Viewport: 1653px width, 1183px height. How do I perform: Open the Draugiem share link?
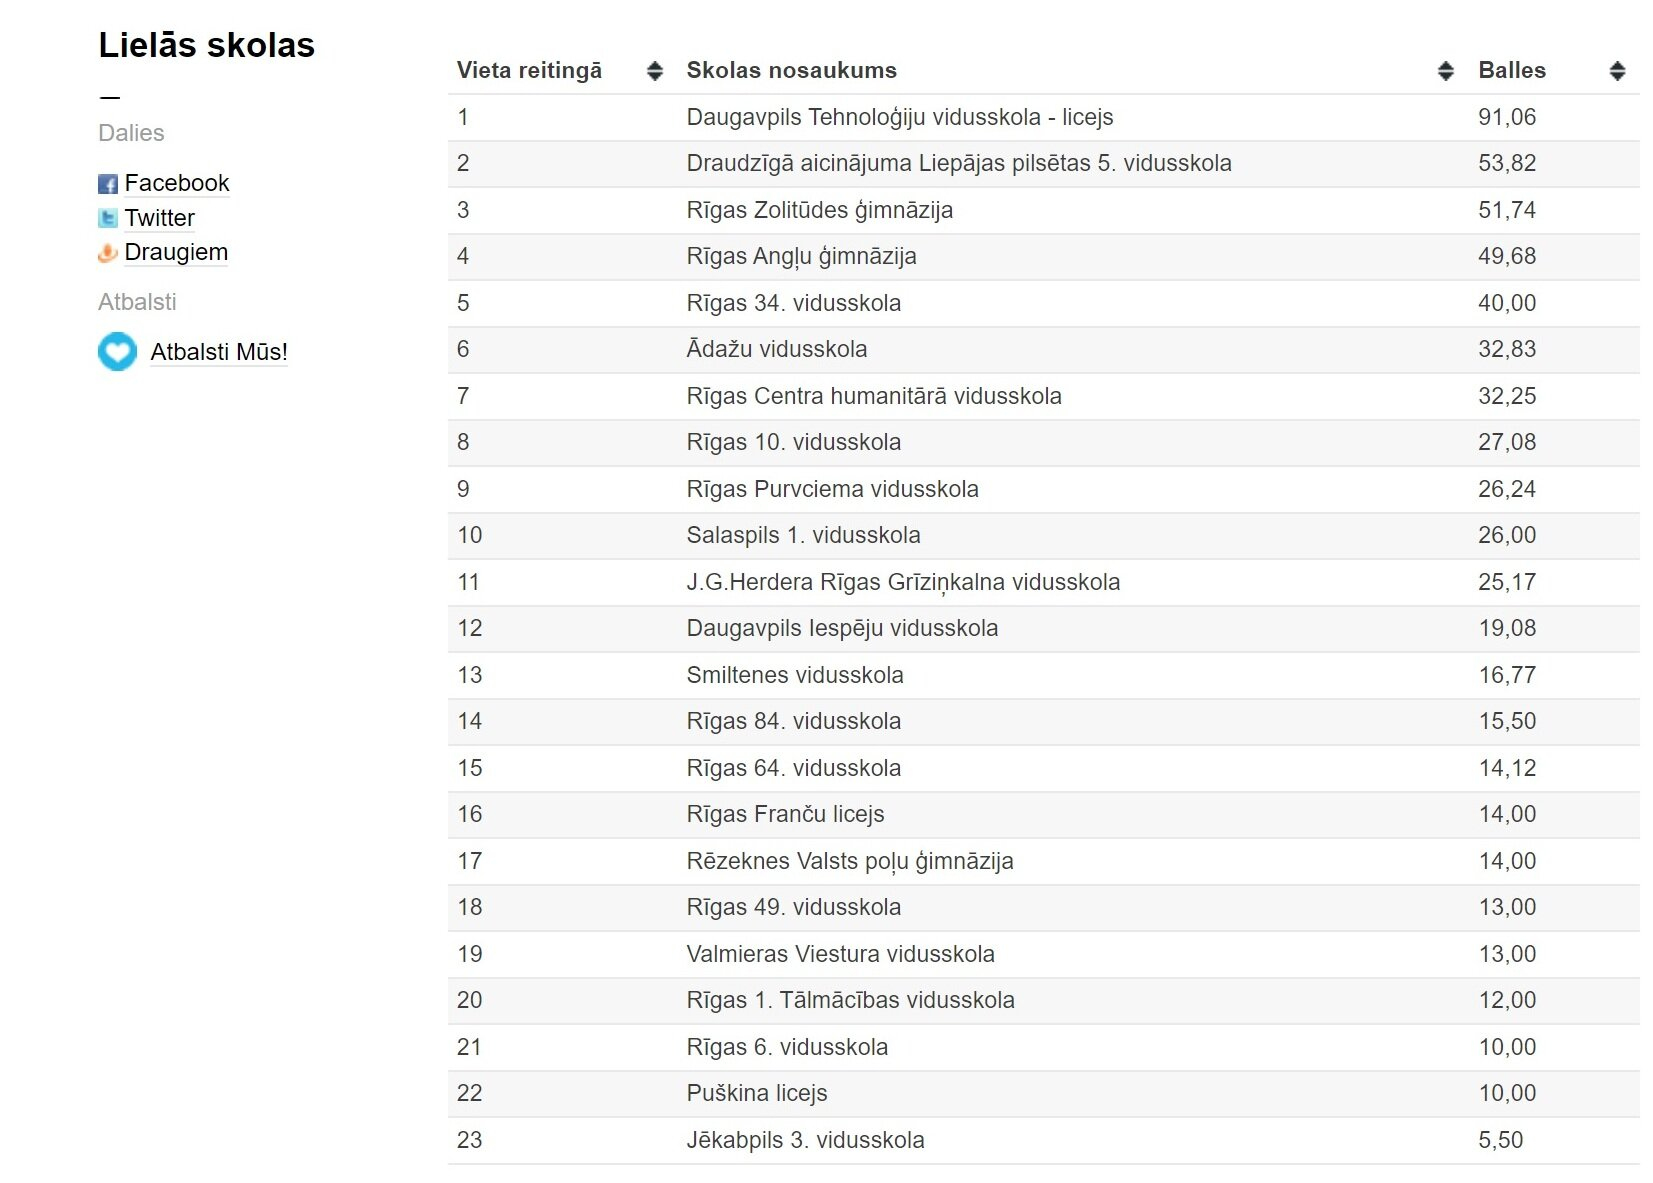pyautogui.click(x=176, y=252)
